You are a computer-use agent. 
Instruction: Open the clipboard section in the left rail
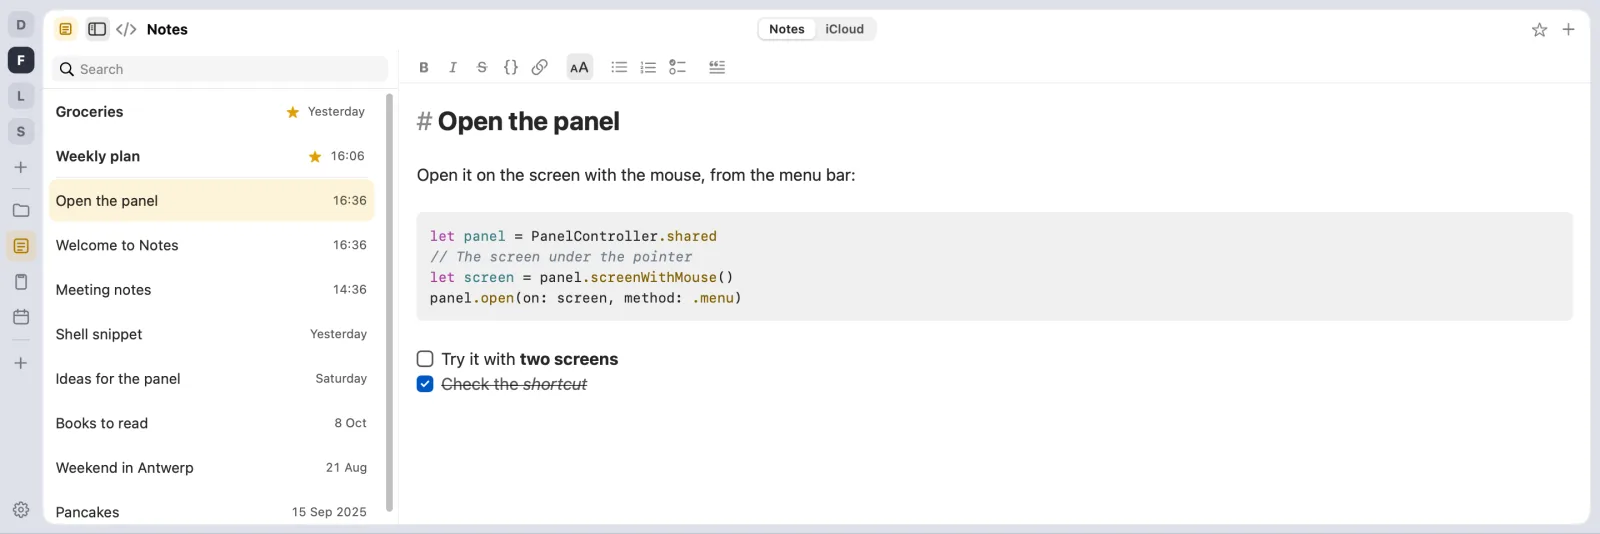click(x=21, y=282)
